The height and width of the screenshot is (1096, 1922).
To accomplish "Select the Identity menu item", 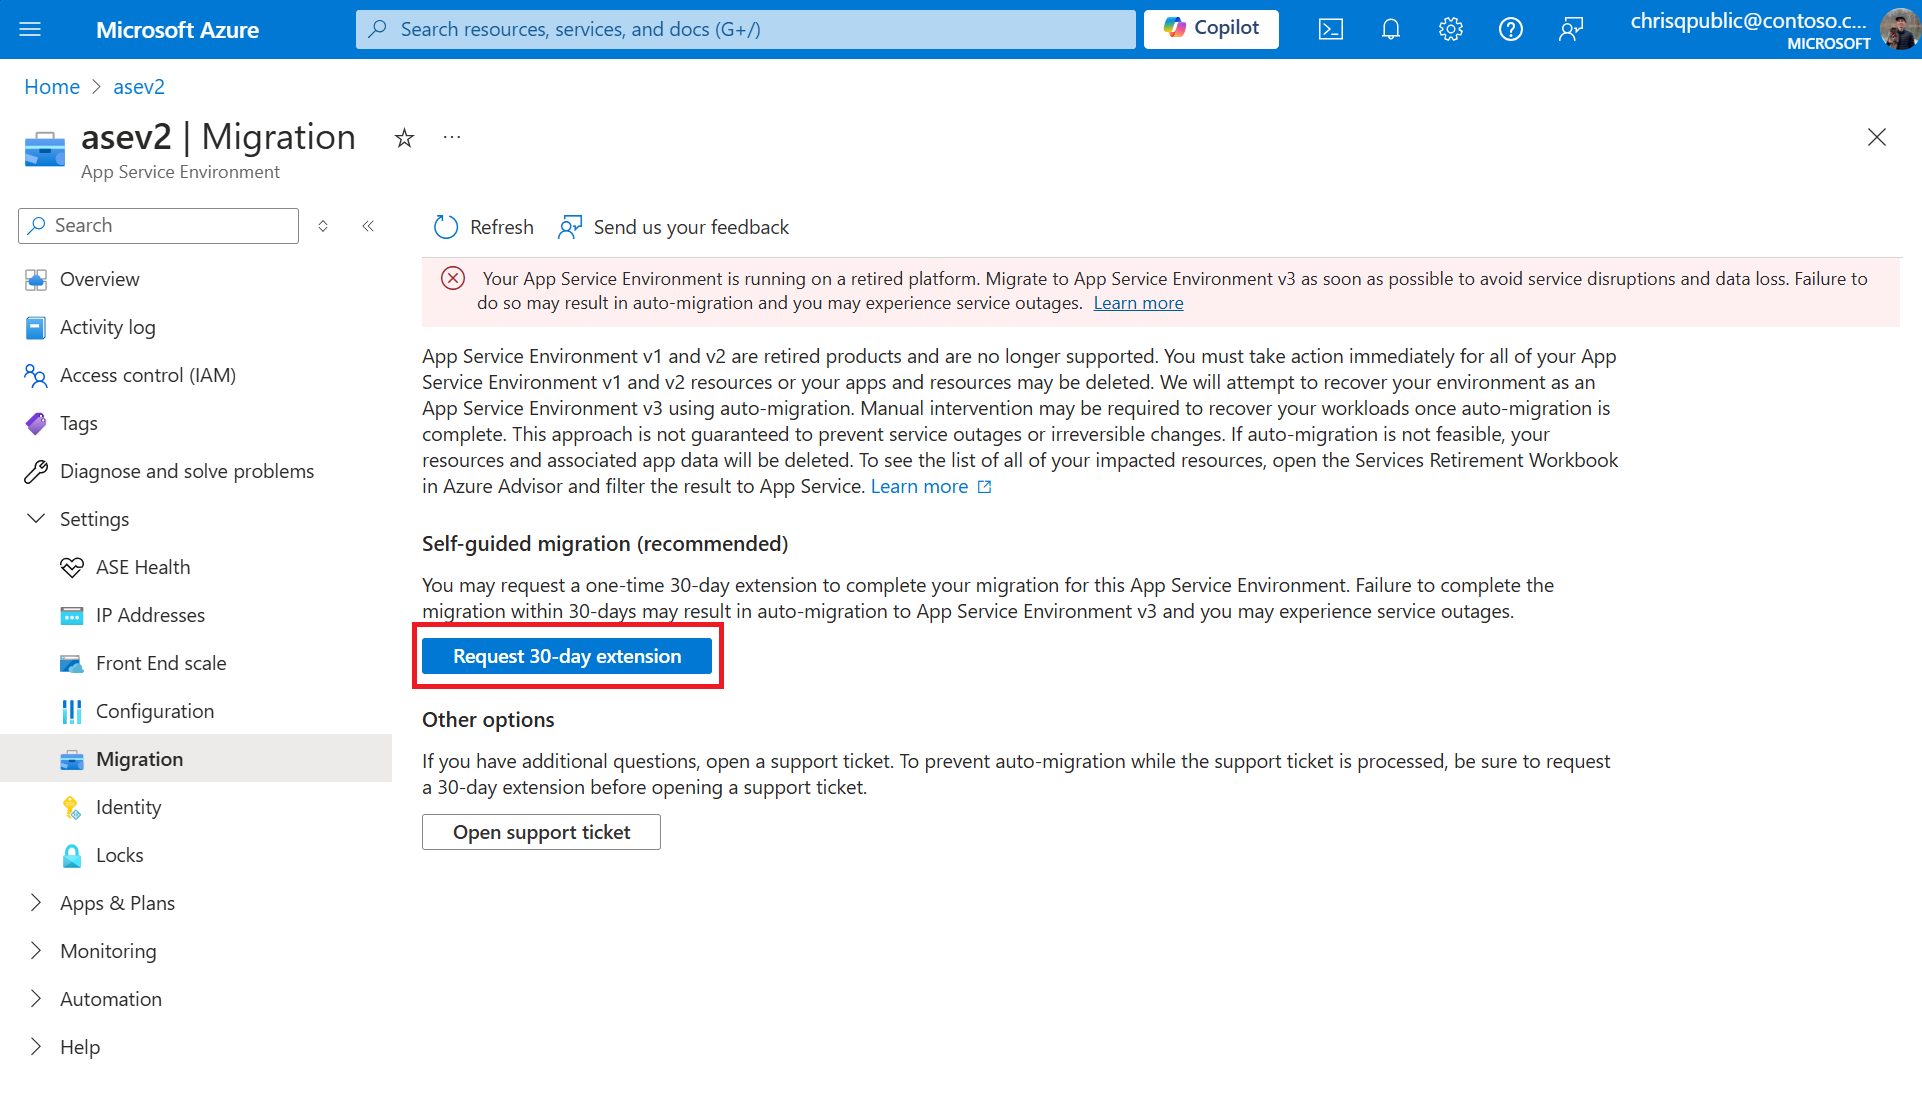I will (128, 807).
